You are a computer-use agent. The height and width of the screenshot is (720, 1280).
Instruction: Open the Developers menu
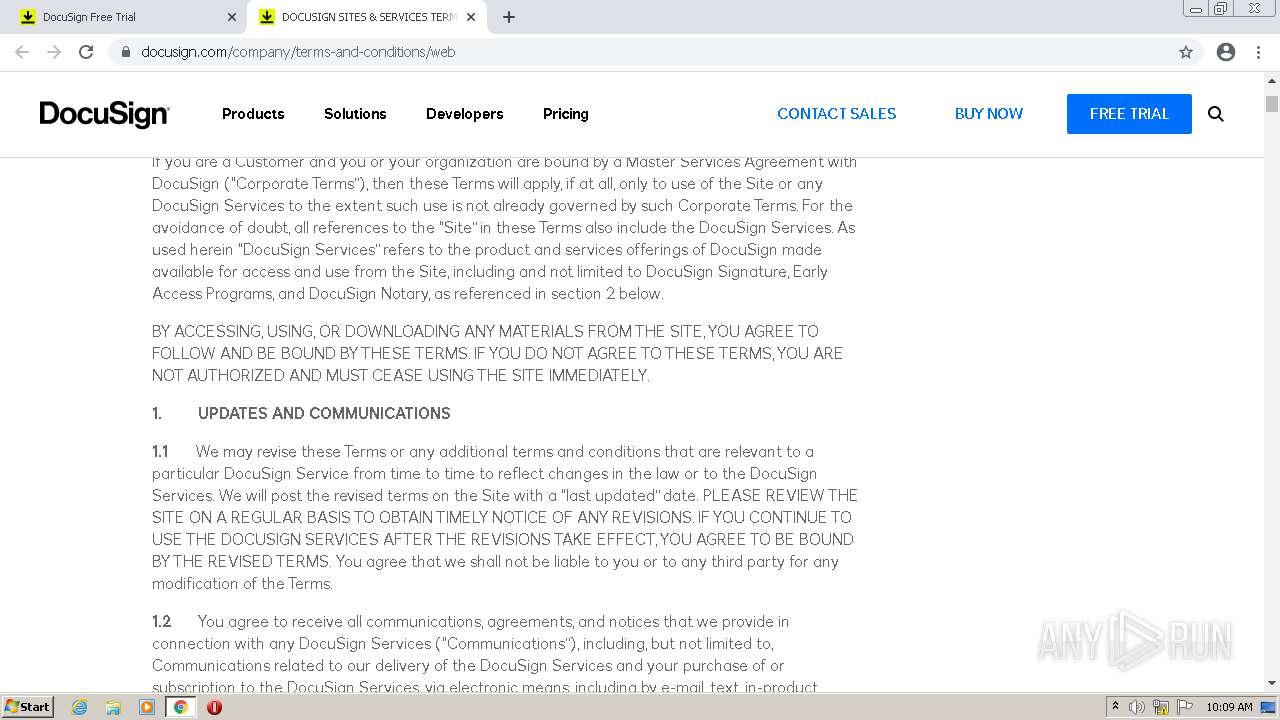click(465, 114)
